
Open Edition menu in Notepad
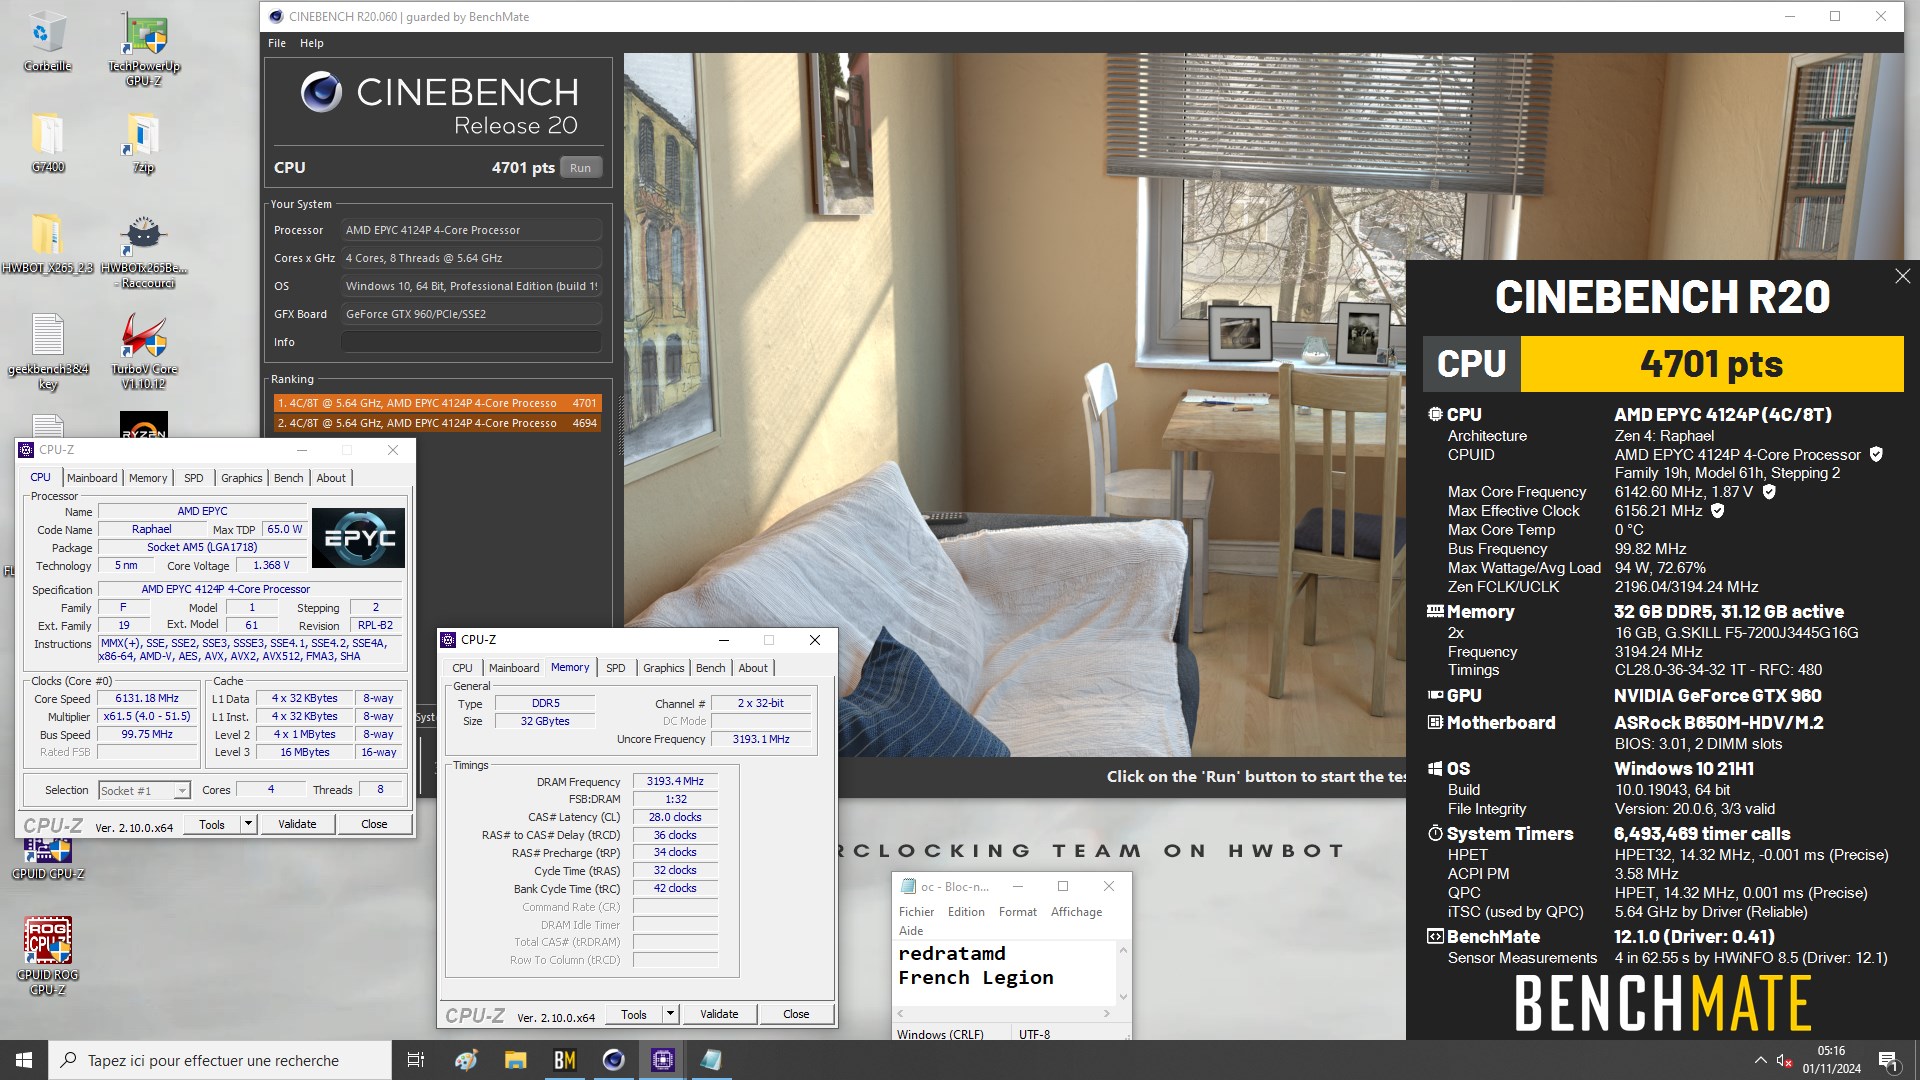click(x=966, y=912)
